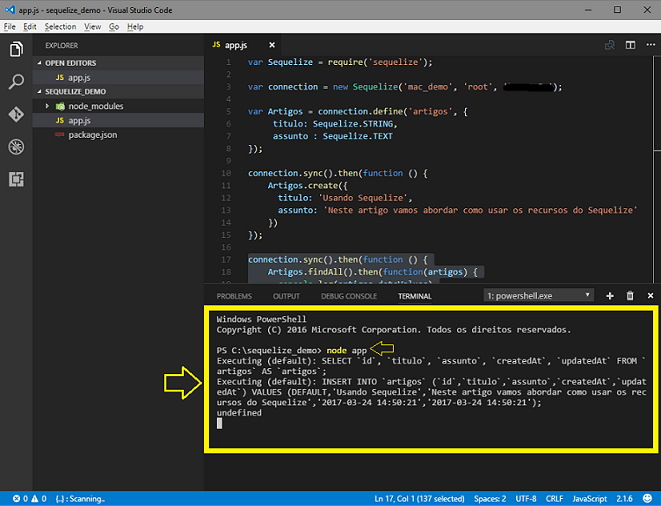Click on 'Usando Sequelize' string in code

click(x=363, y=198)
